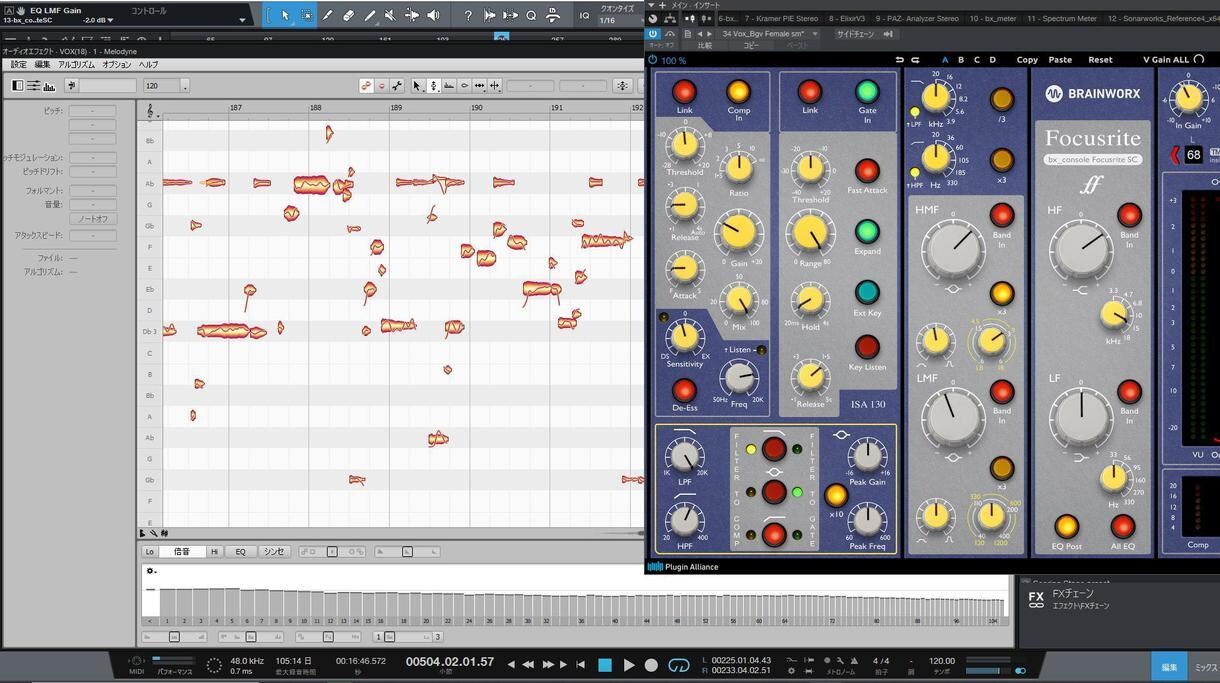1220x683 pixels.
Task: Open the Melodyne アルゴリズム menu
Action: (76, 65)
